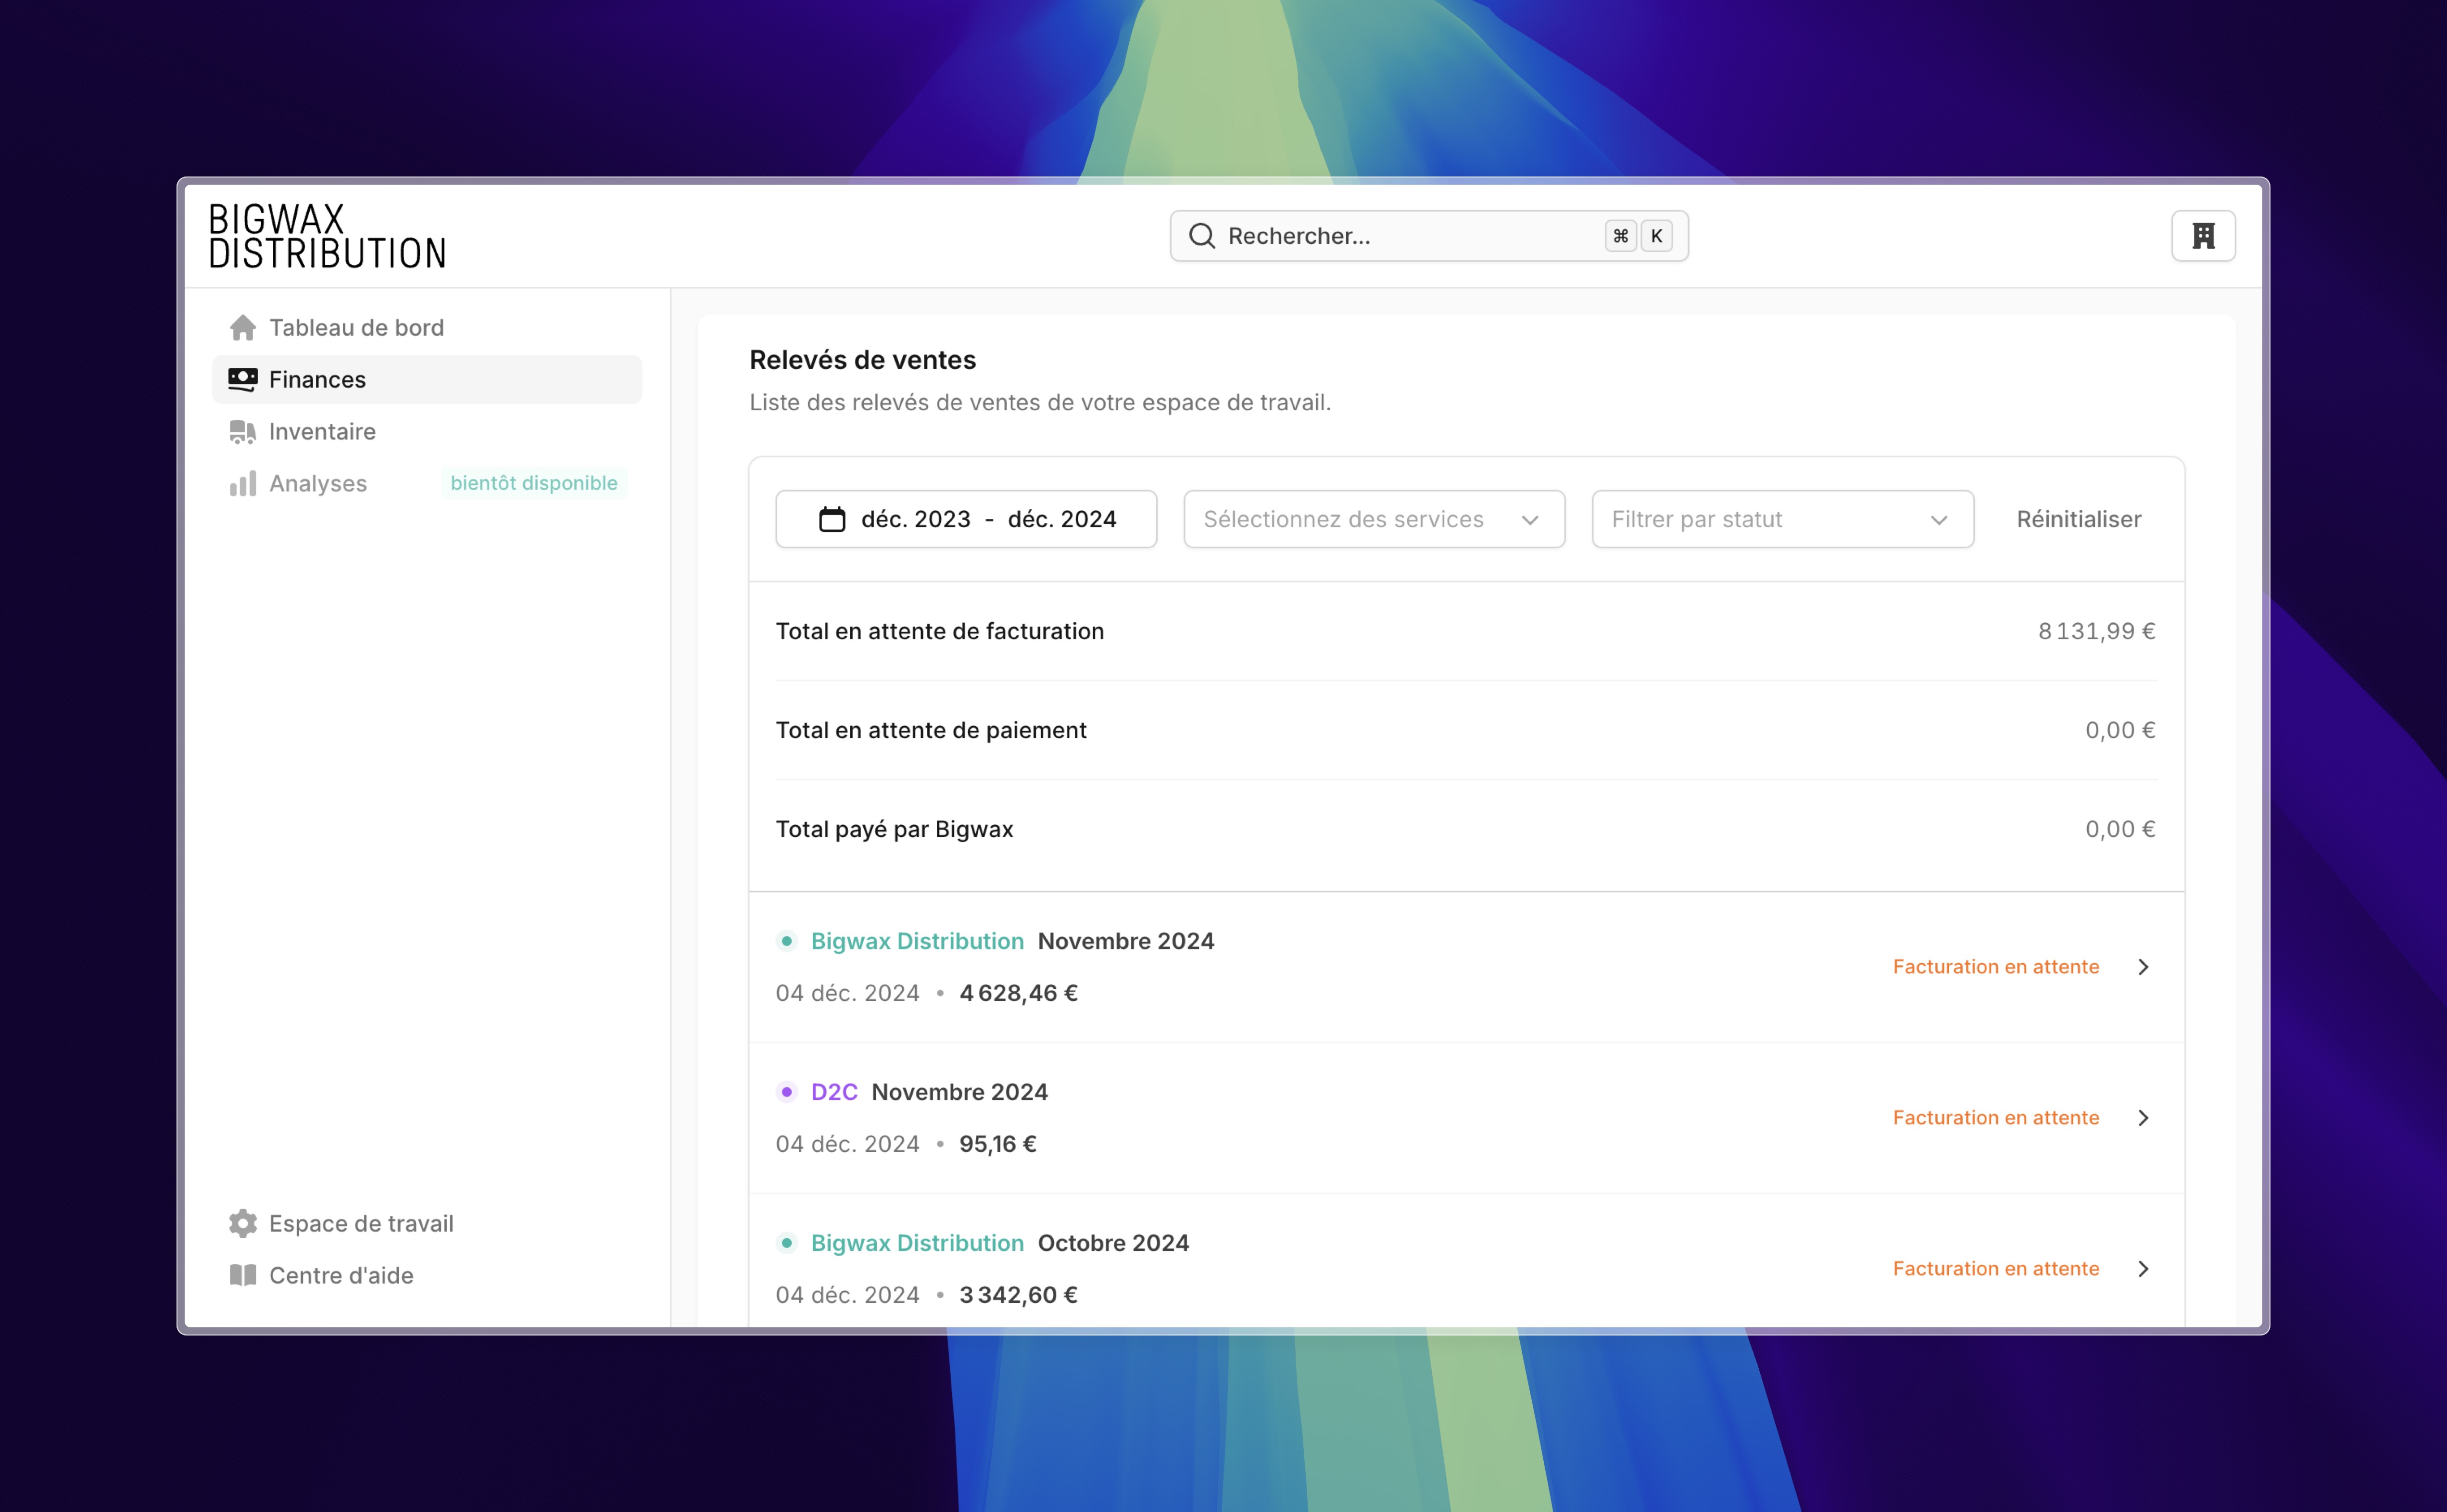Focus the Rechercher search field
This screenshot has width=2447, height=1512.
tap(1400, 236)
